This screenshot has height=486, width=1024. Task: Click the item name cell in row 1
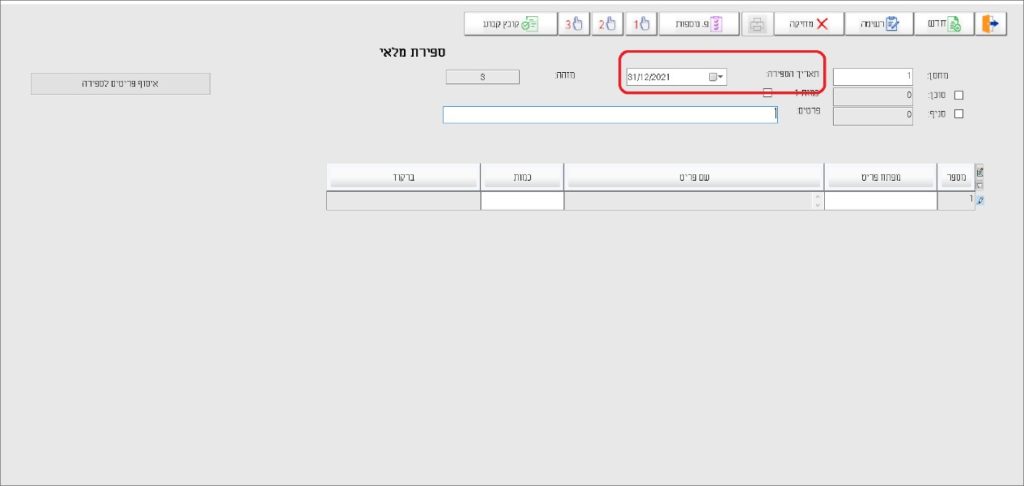[694, 201]
